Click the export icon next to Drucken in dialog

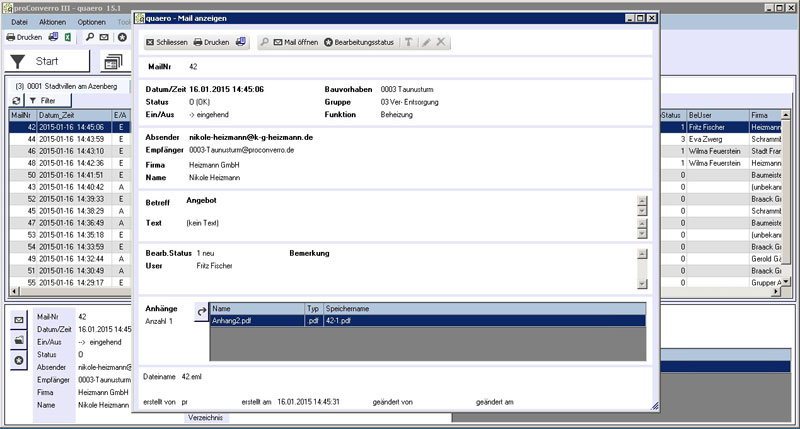tap(239, 43)
